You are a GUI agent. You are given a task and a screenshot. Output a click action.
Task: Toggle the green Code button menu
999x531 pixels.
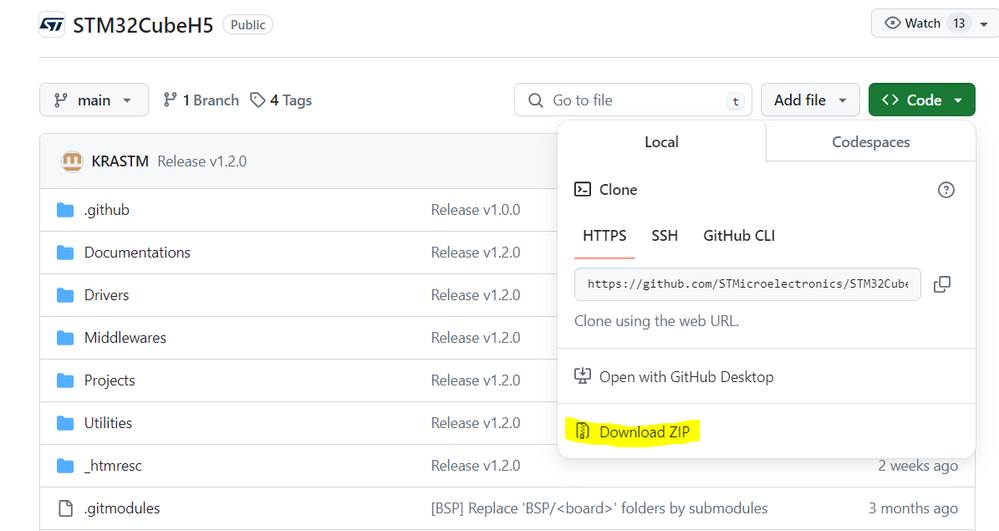[x=921, y=100]
